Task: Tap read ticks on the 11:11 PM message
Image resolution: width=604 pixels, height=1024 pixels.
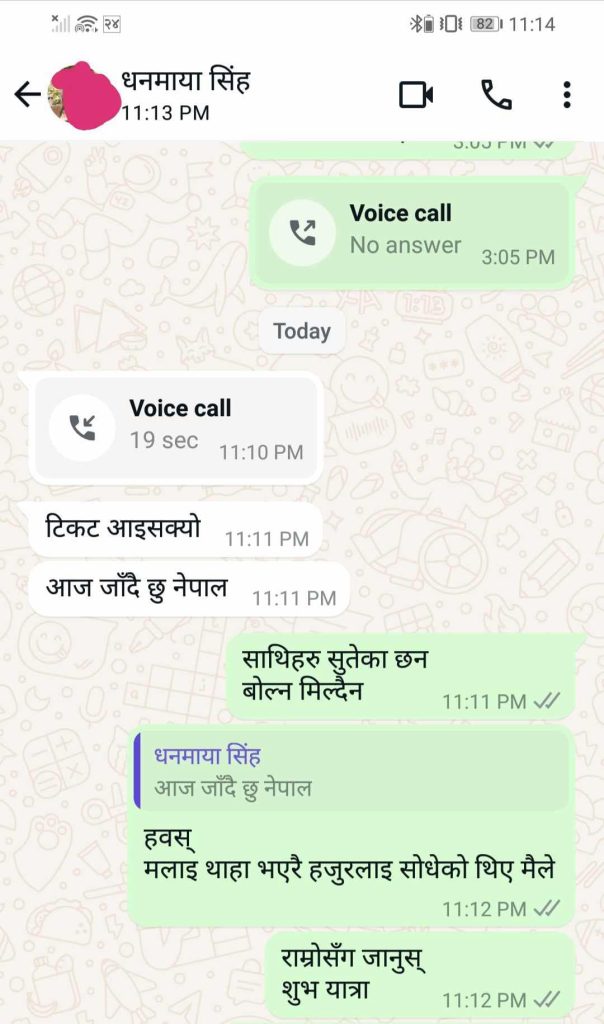Action: click(546, 701)
